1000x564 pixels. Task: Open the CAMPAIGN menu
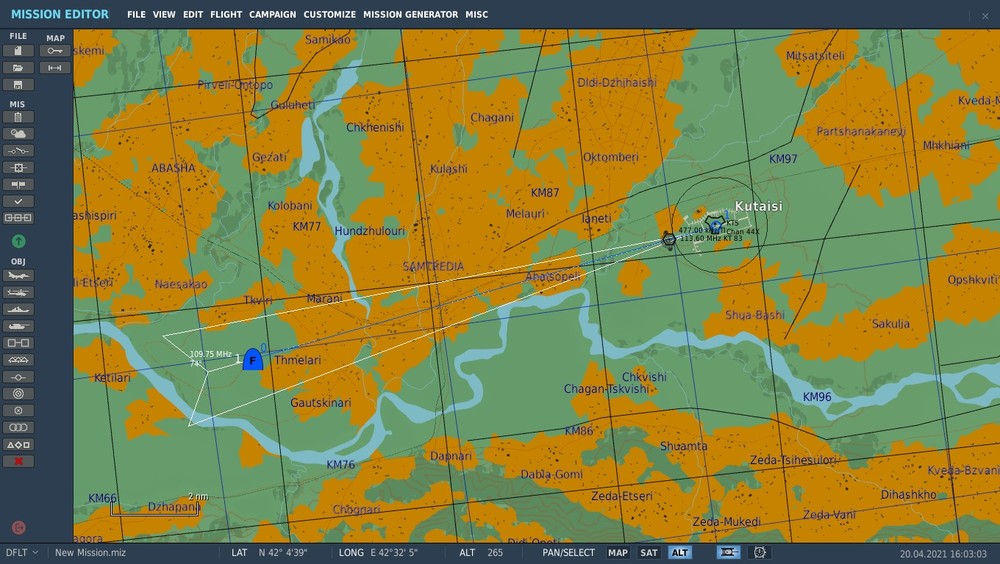pos(272,14)
